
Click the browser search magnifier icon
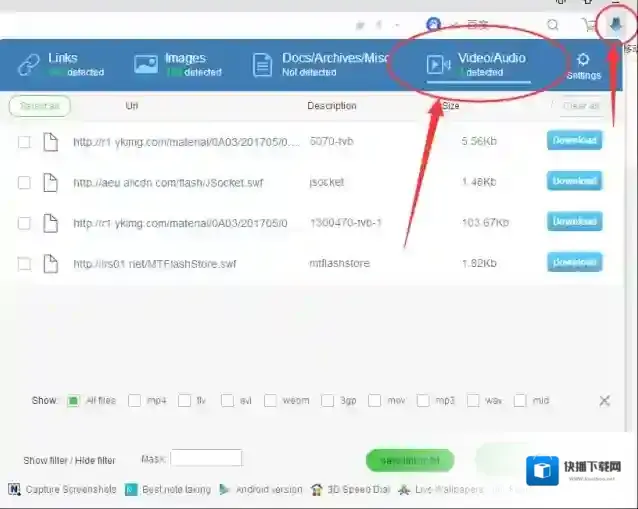[x=553, y=25]
